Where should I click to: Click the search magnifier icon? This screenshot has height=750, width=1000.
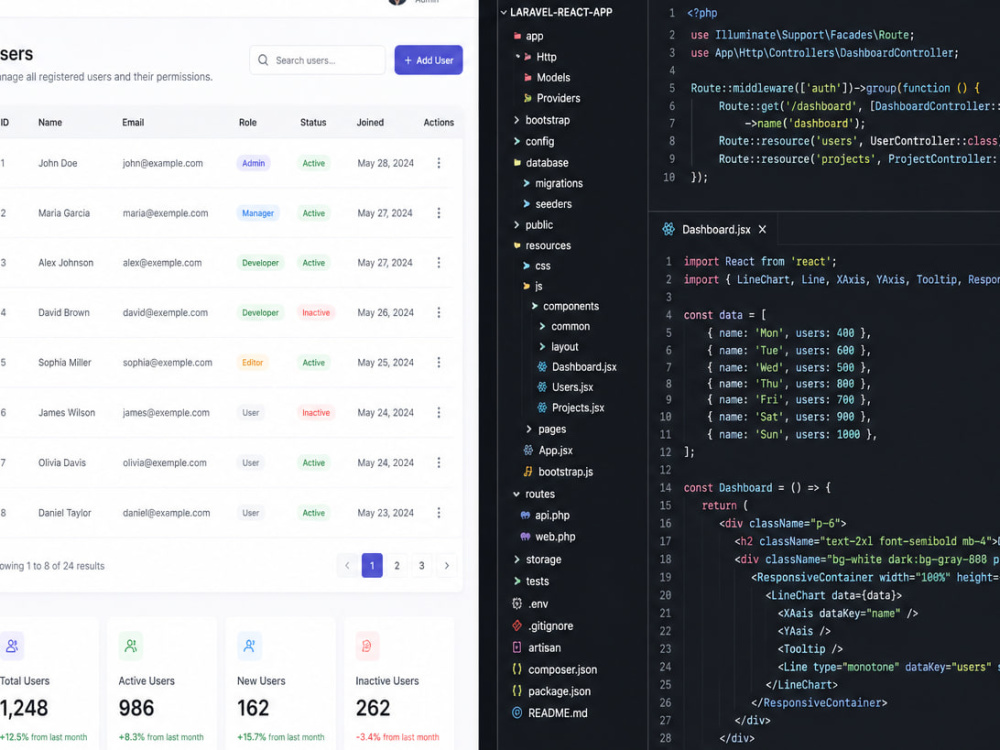pyautogui.click(x=263, y=60)
